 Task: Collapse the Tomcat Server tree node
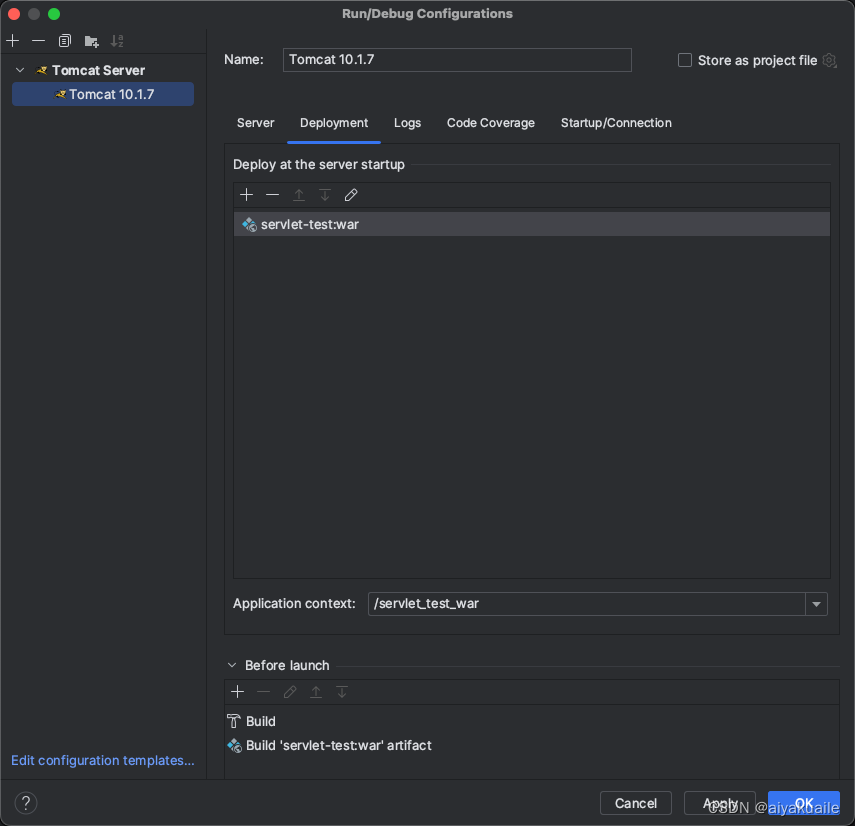(20, 70)
